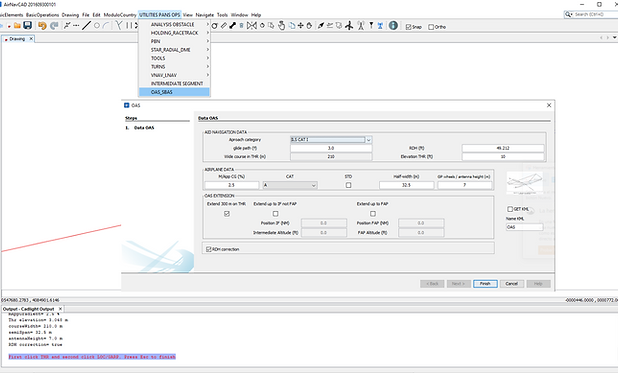618x373 pixels.
Task: Expand the STAR_RADIAL_DME submenu
Action: [174, 50]
